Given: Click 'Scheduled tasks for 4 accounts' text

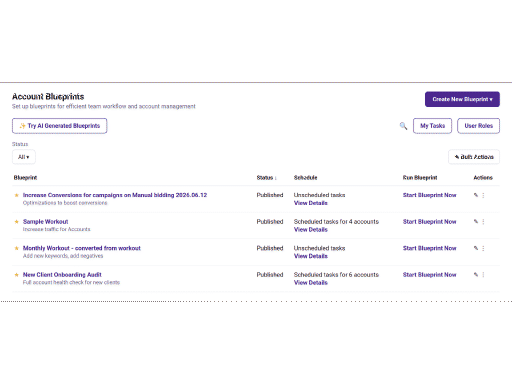Looking at the screenshot, I should [x=336, y=222].
